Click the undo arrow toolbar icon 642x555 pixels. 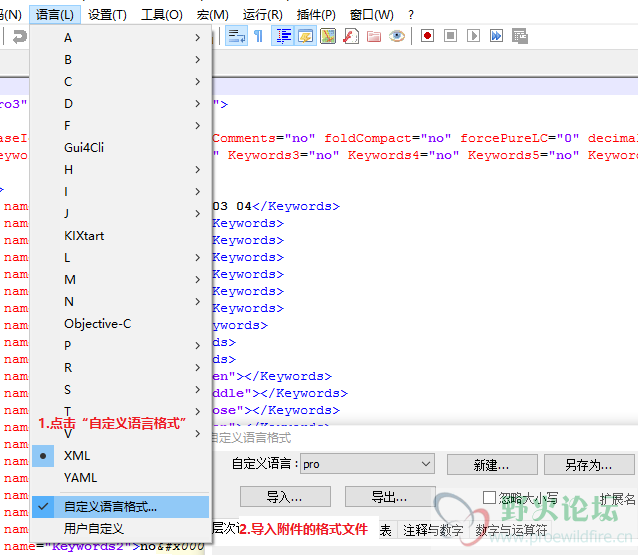click(19, 37)
